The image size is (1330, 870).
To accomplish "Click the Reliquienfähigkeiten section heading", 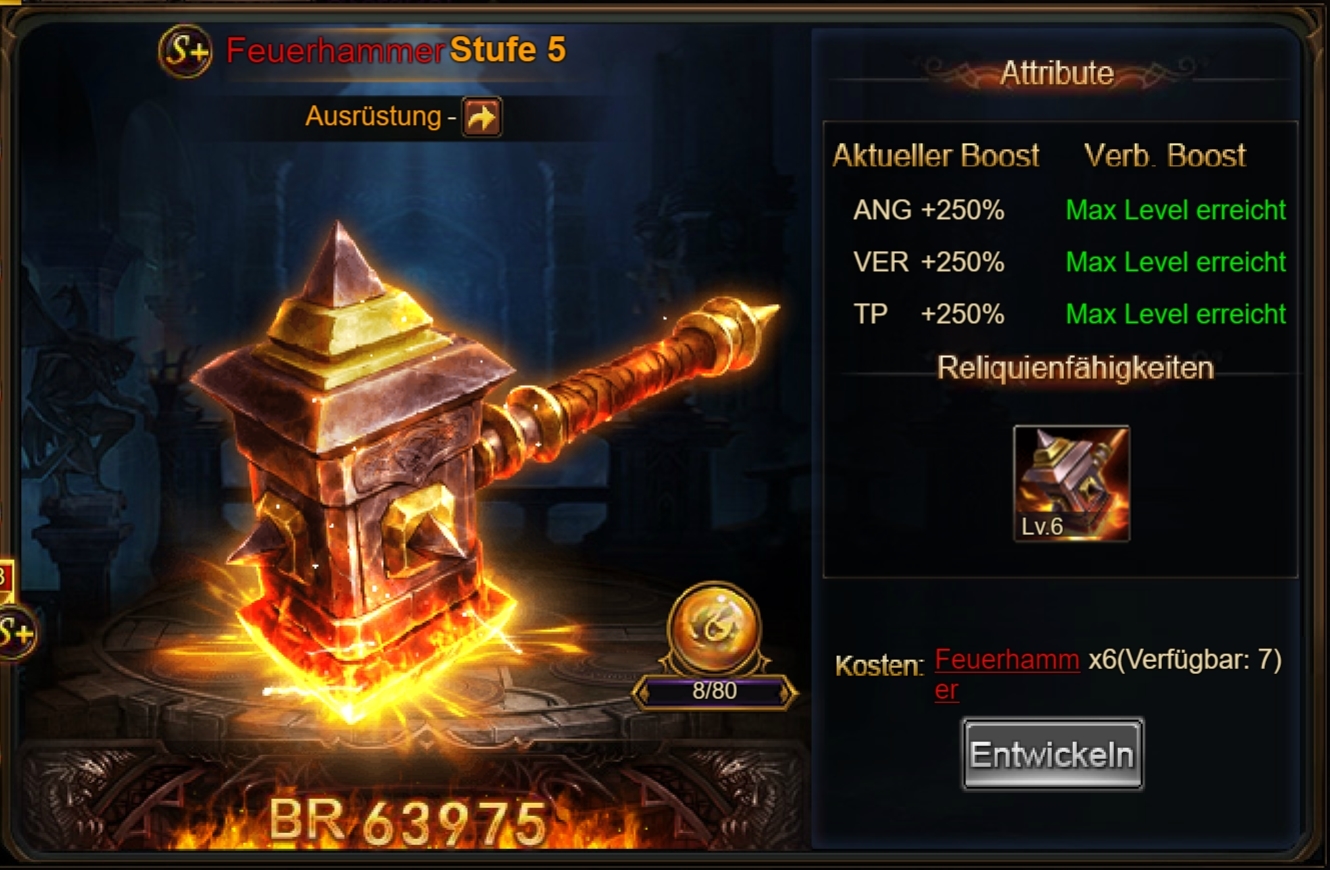I will click(x=1075, y=368).
